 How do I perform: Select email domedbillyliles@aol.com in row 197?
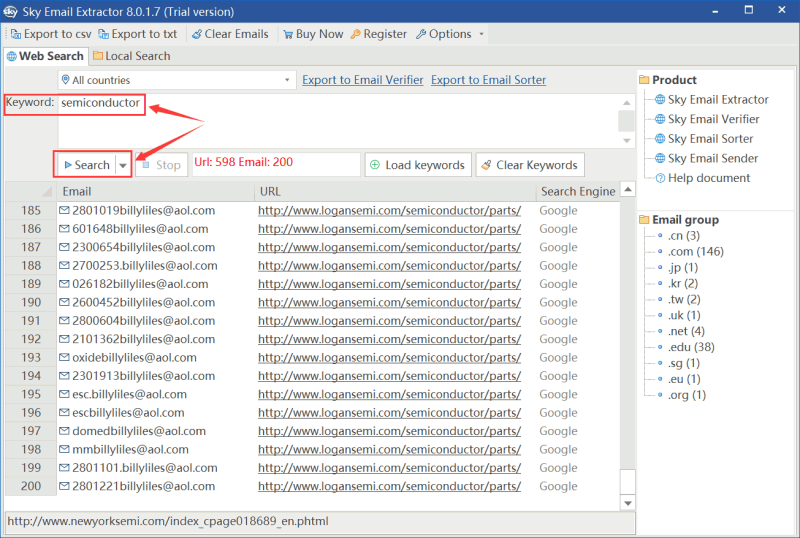[x=139, y=431]
